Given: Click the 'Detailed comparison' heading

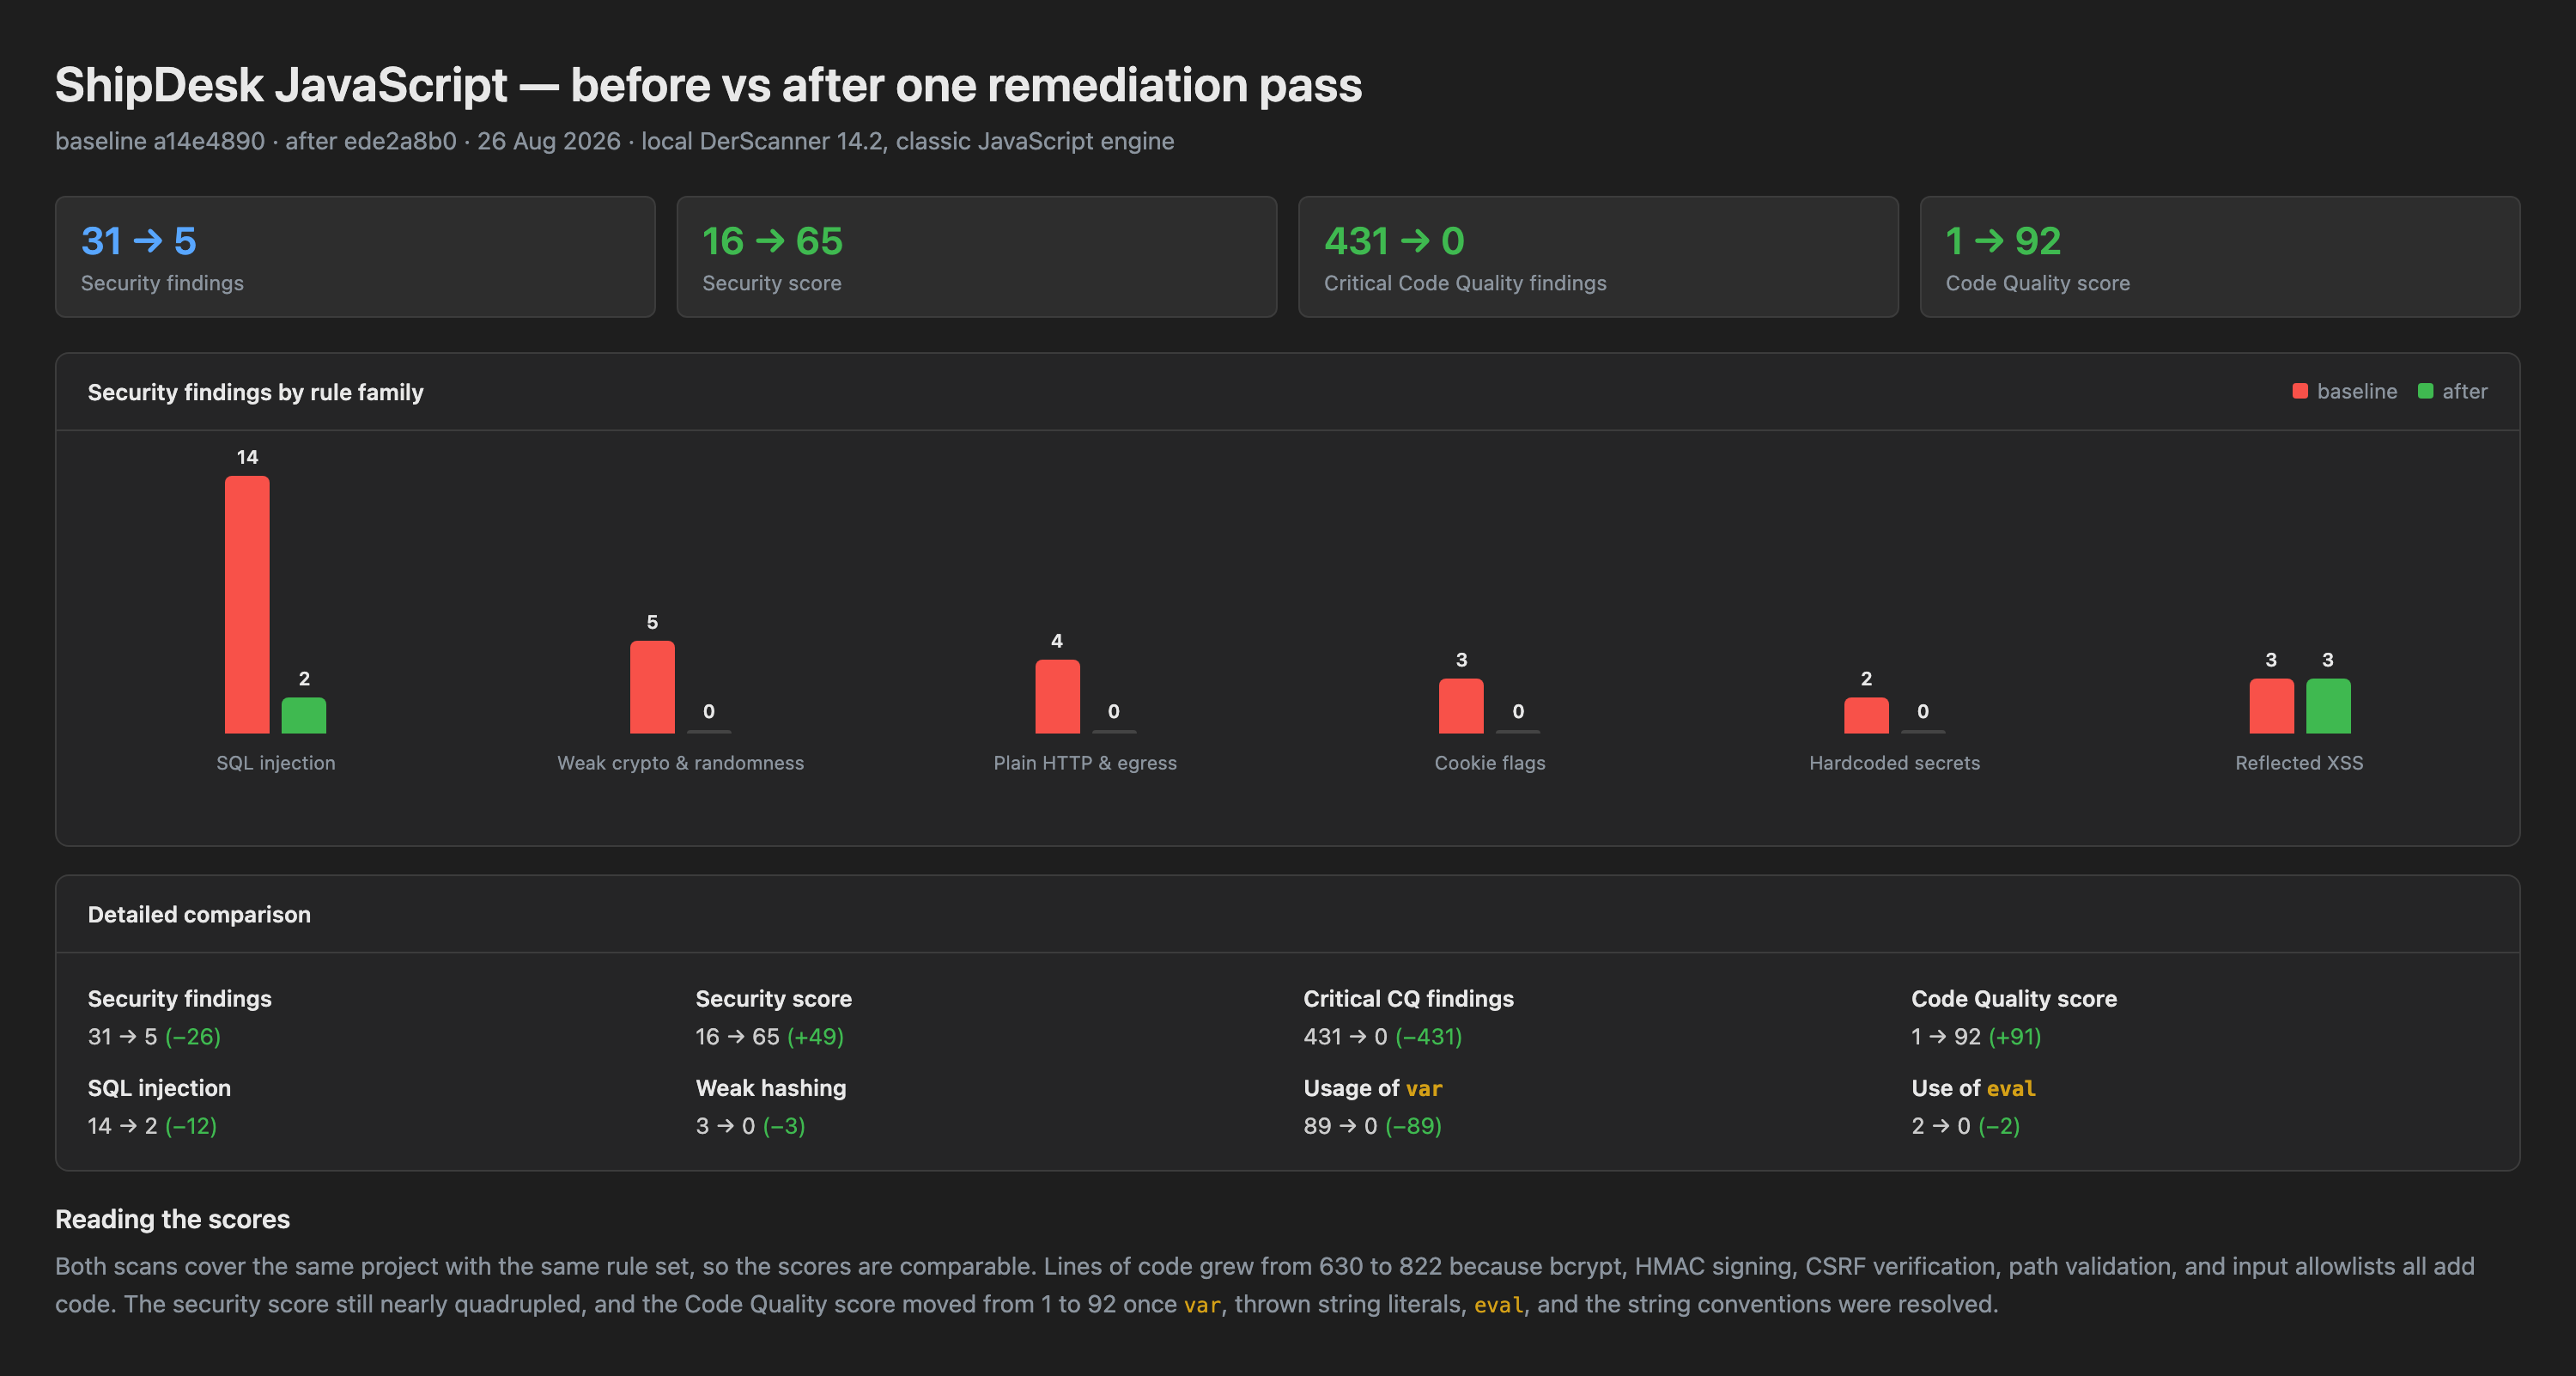Looking at the screenshot, I should pyautogui.click(x=199, y=914).
